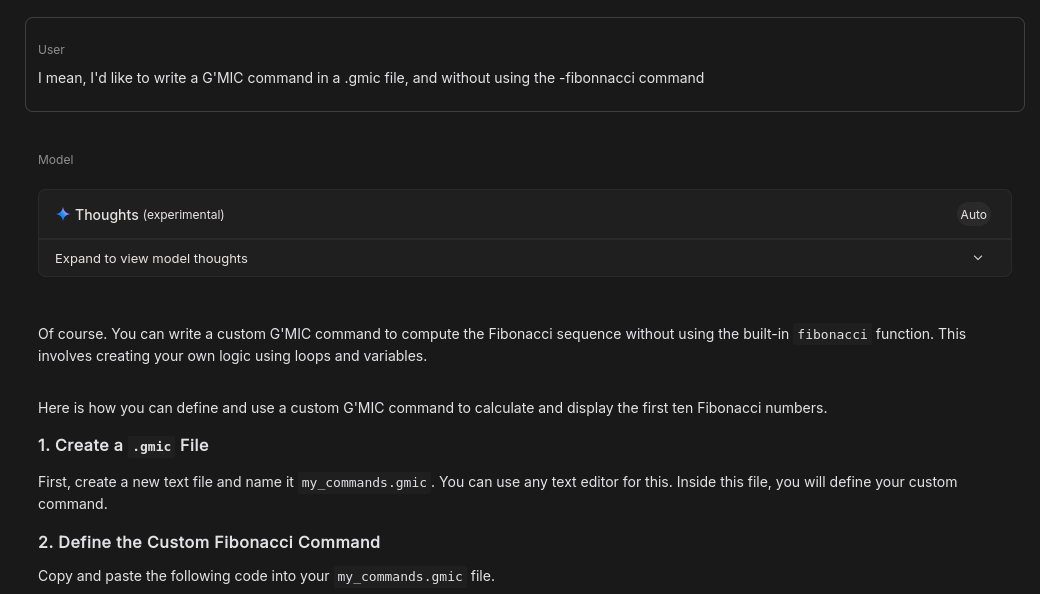Screen dimensions: 1040x594
Task: Click the blue sparkle Thoughts icon
Action: 63,214
